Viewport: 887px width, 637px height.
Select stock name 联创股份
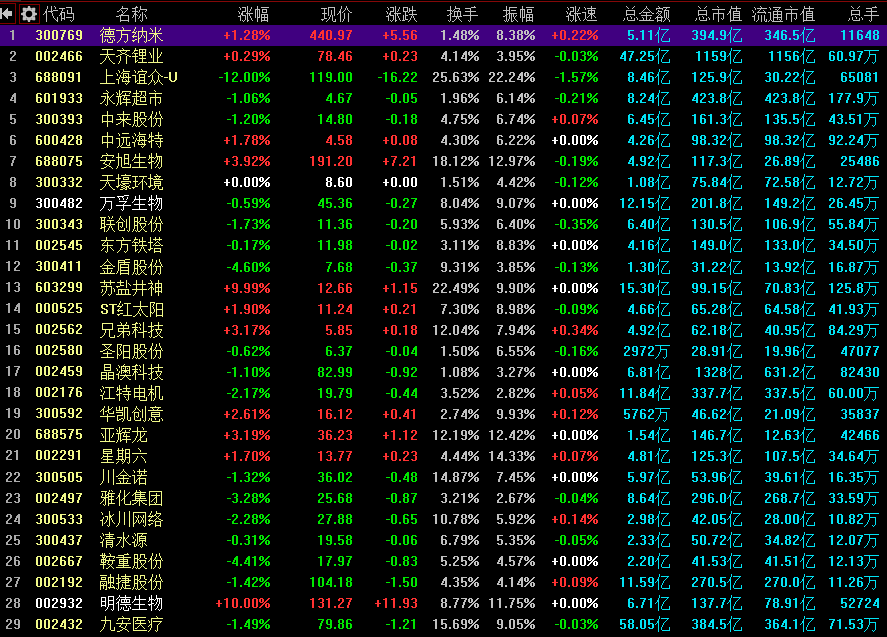[x=131, y=225]
